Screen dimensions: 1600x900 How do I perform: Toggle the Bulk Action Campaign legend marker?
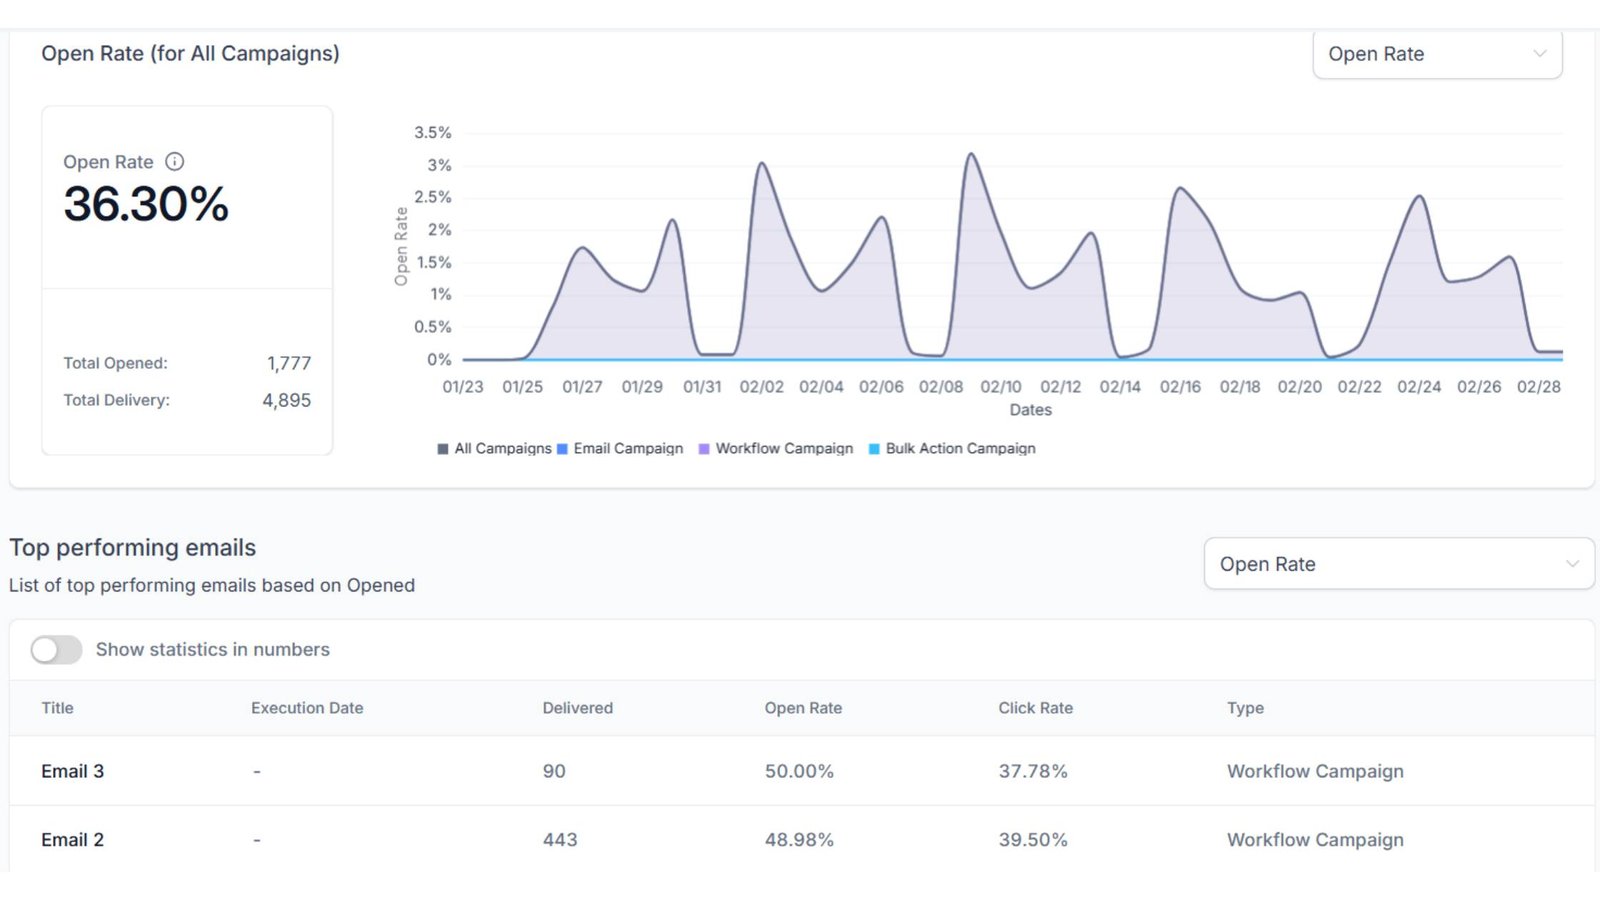pyautogui.click(x=874, y=449)
